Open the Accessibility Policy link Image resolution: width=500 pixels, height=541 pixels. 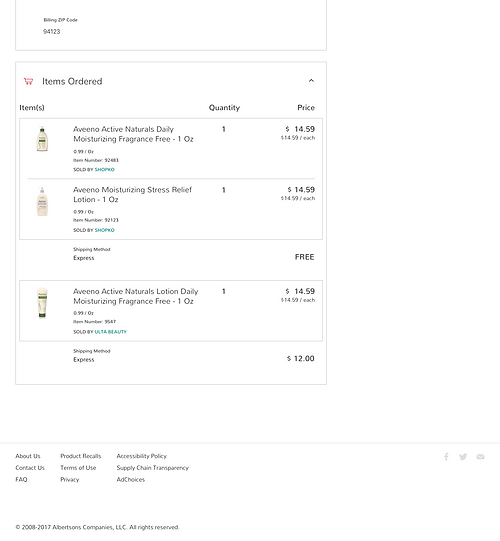141,456
